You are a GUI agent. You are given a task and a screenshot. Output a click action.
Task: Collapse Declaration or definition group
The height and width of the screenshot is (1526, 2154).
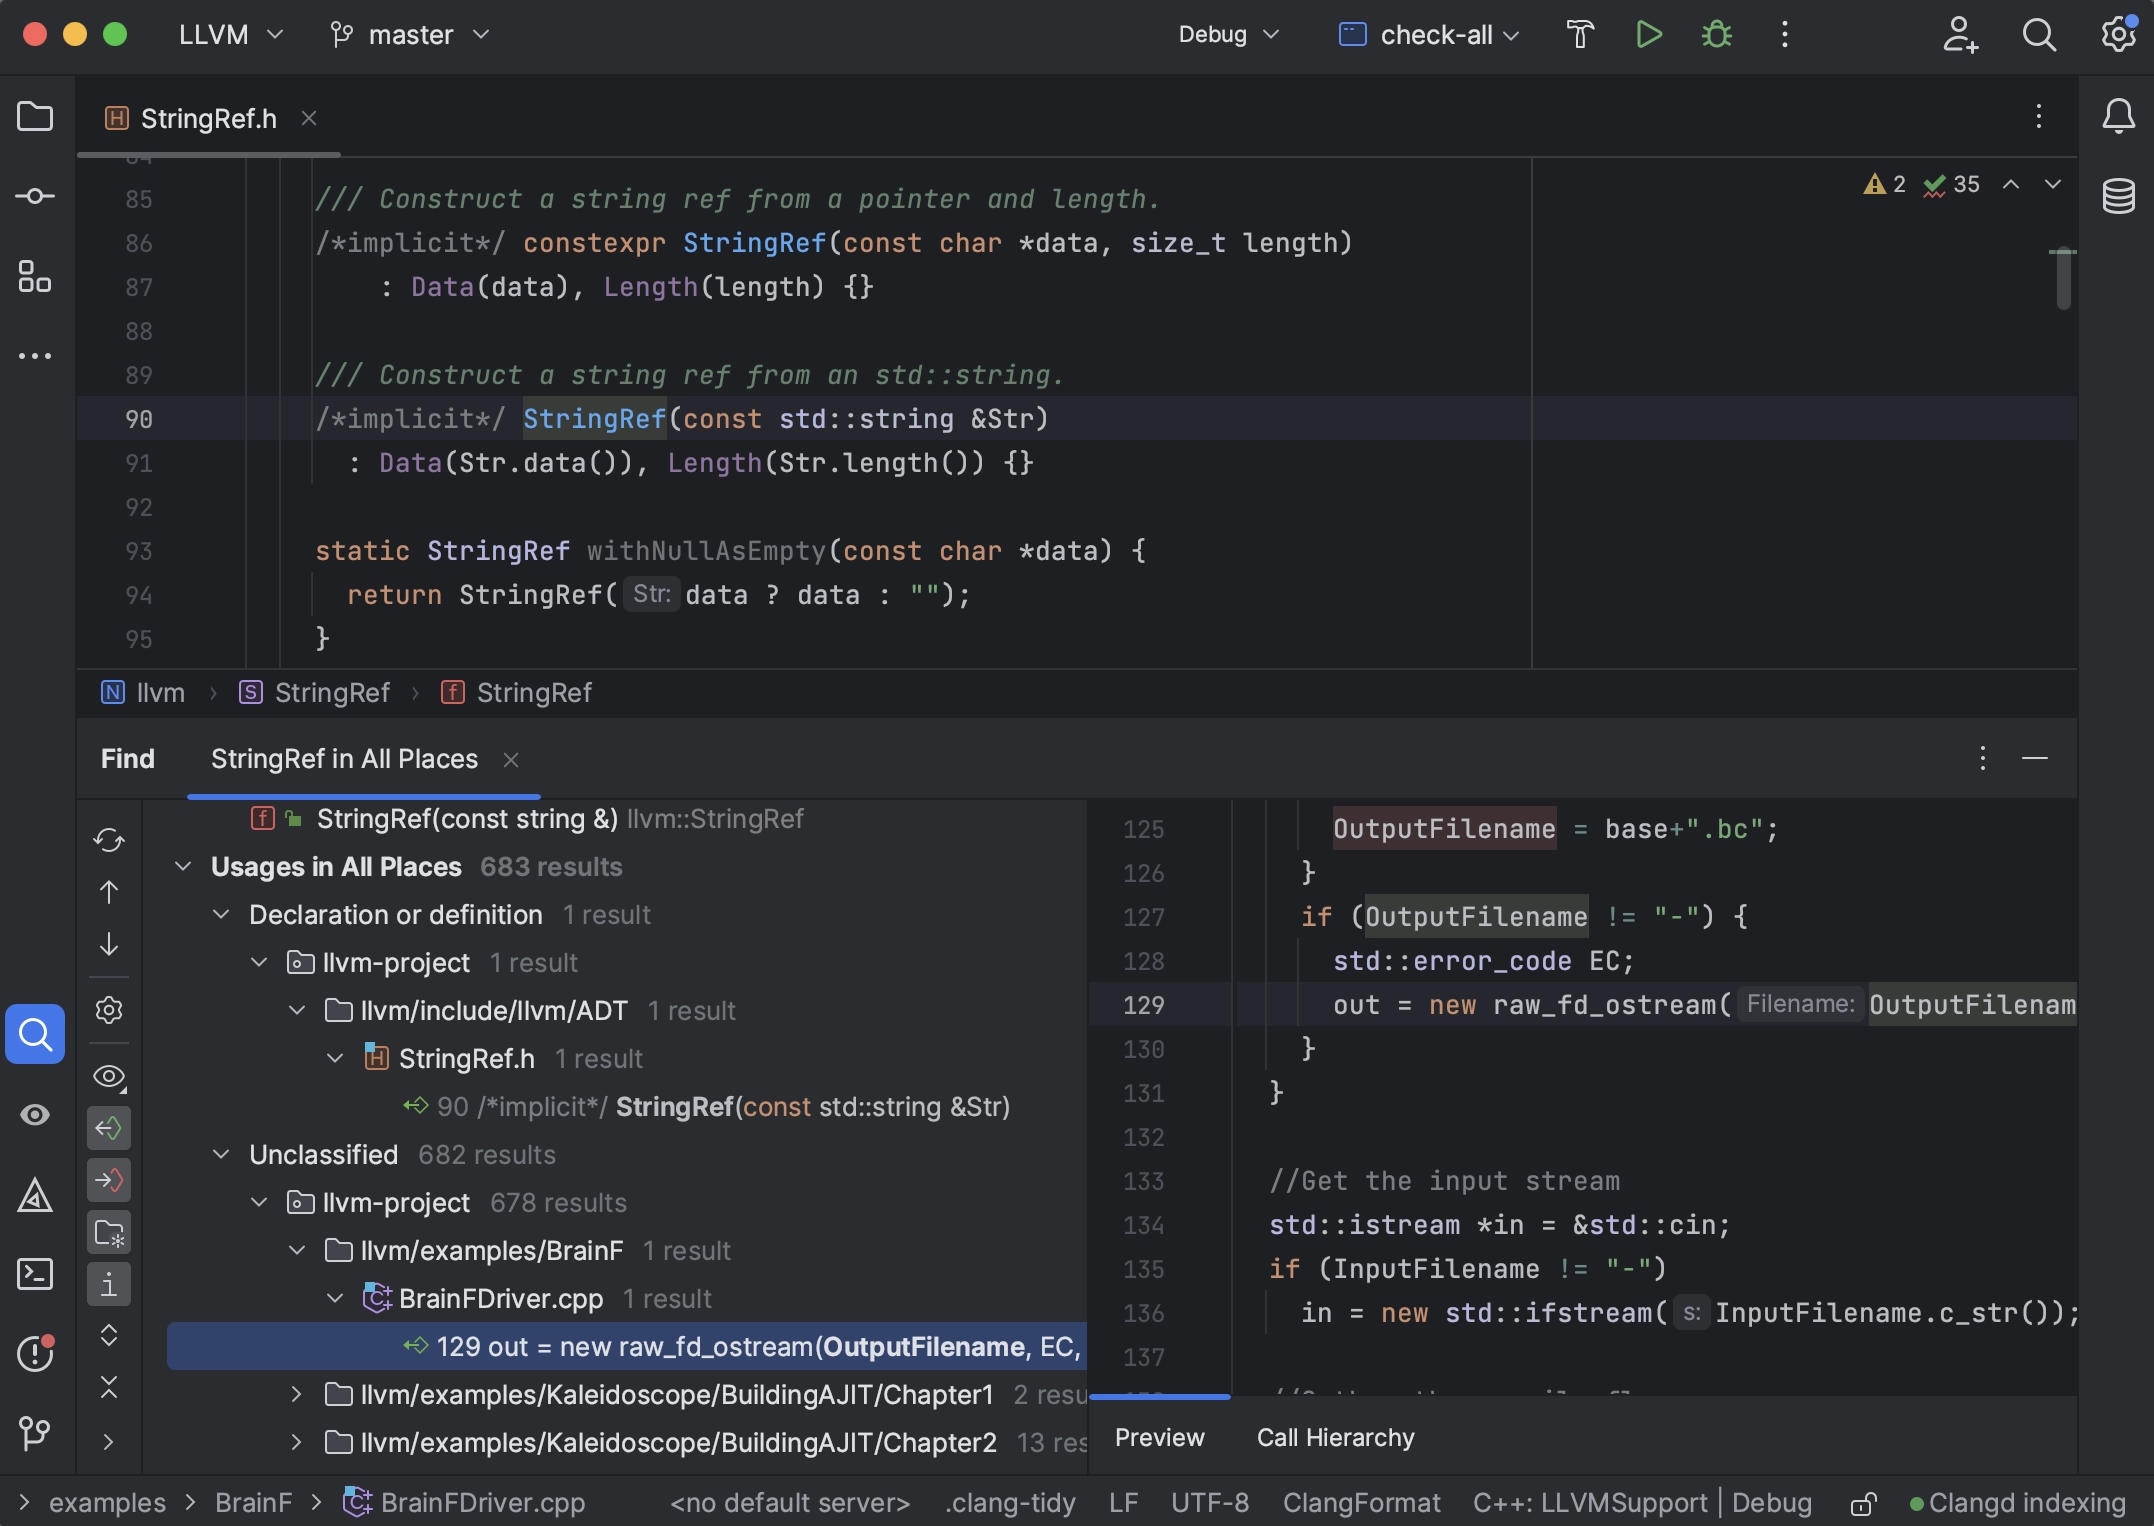221,915
